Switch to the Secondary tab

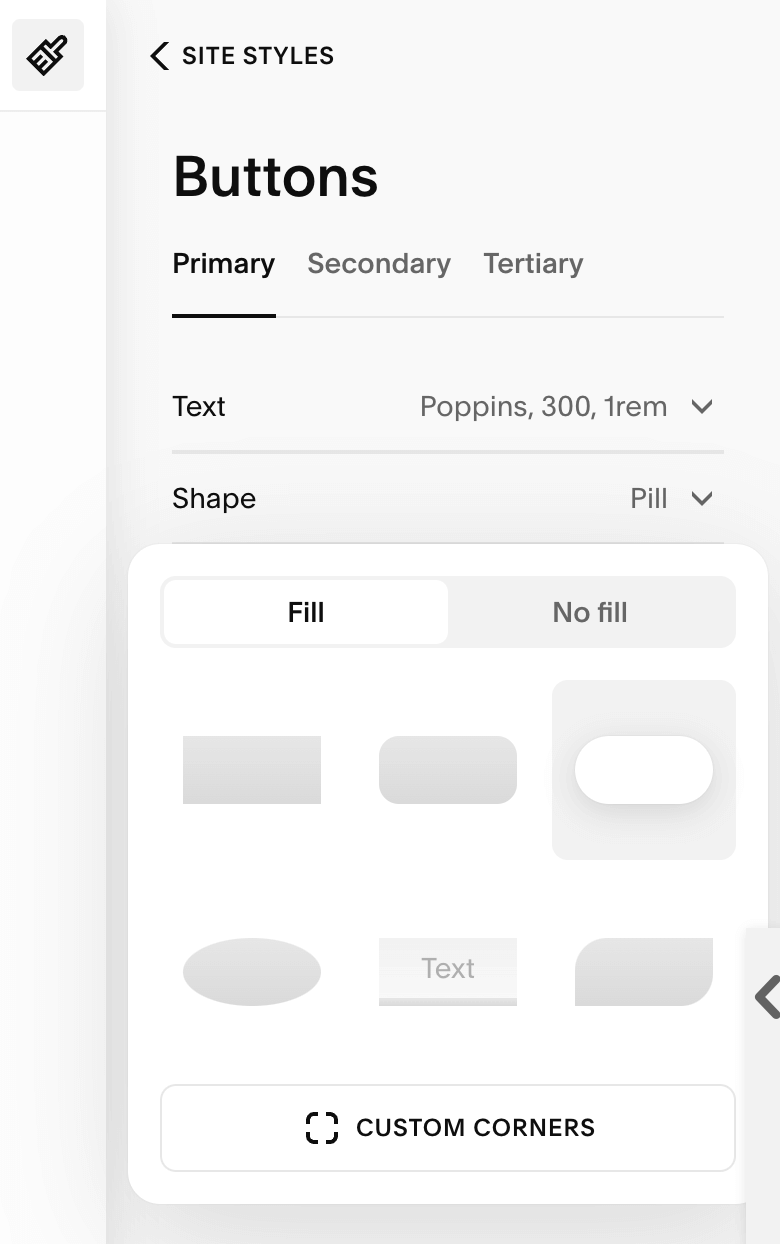379,264
